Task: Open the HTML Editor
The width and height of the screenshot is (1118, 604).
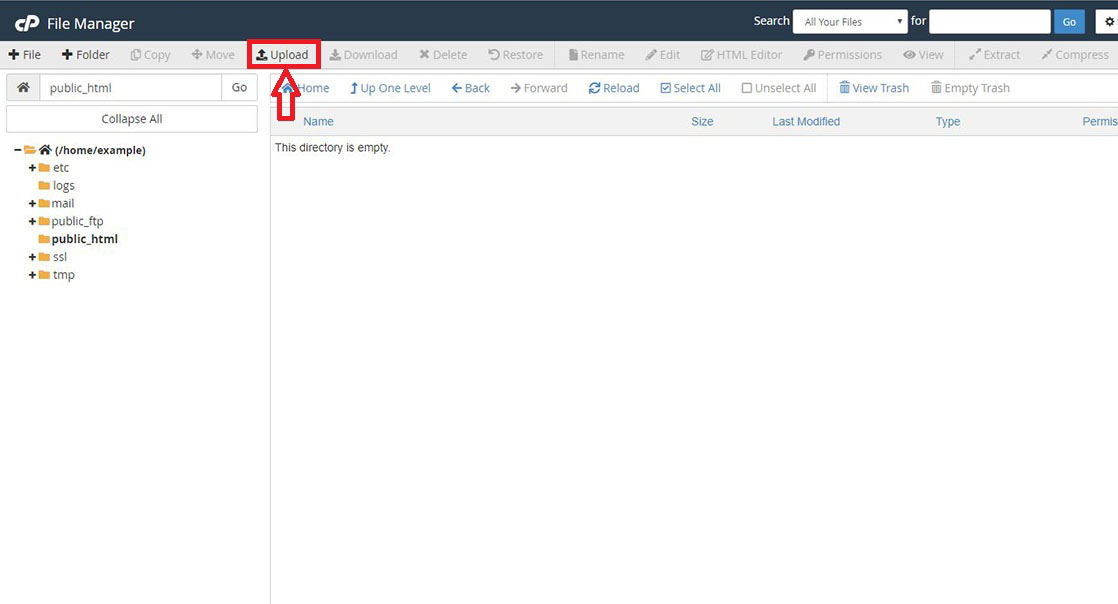Action: tap(742, 55)
